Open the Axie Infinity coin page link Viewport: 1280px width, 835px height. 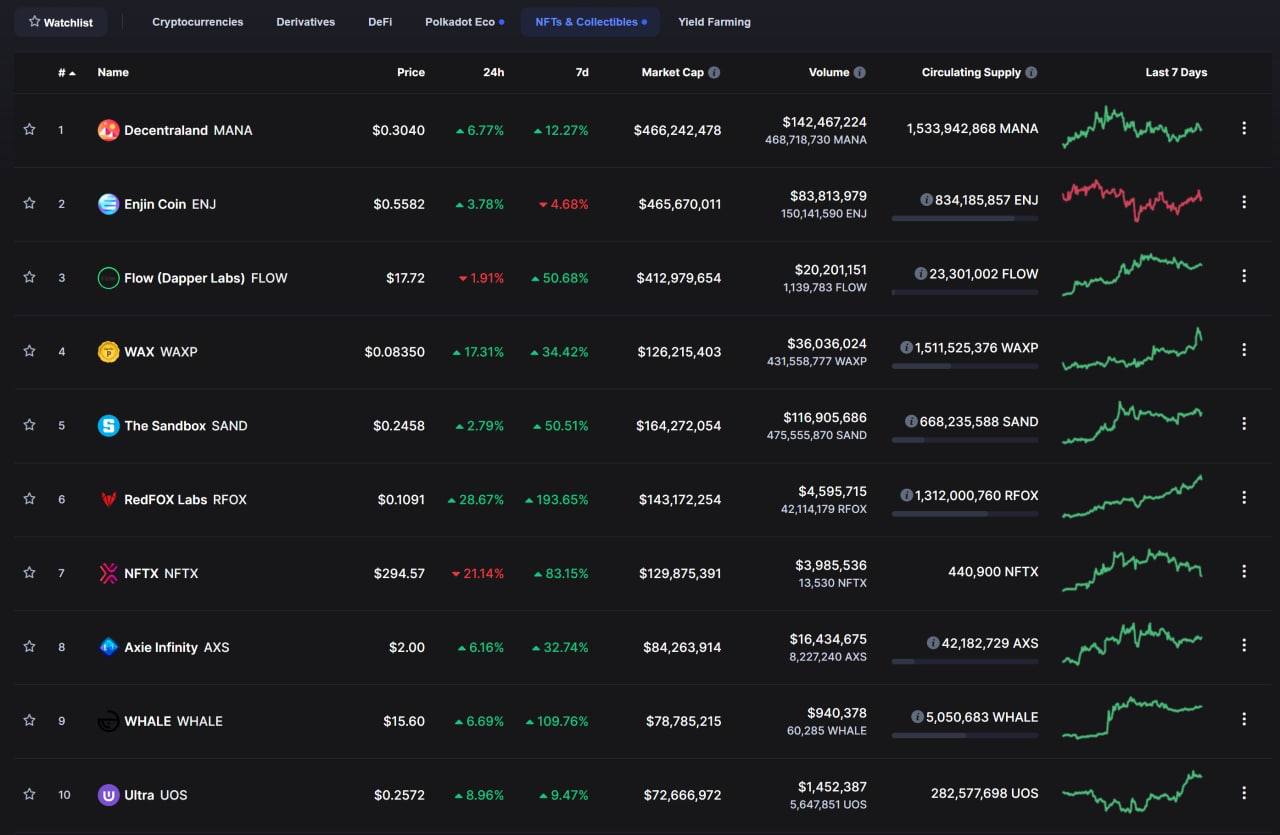[177, 647]
